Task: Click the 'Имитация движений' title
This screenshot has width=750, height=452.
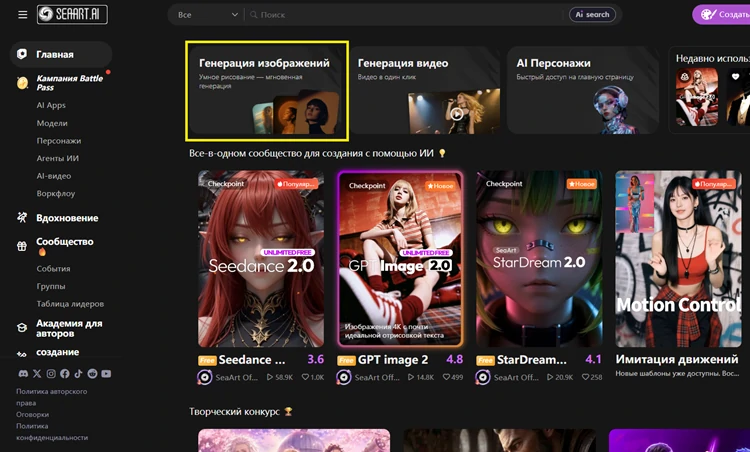Action: click(677, 359)
